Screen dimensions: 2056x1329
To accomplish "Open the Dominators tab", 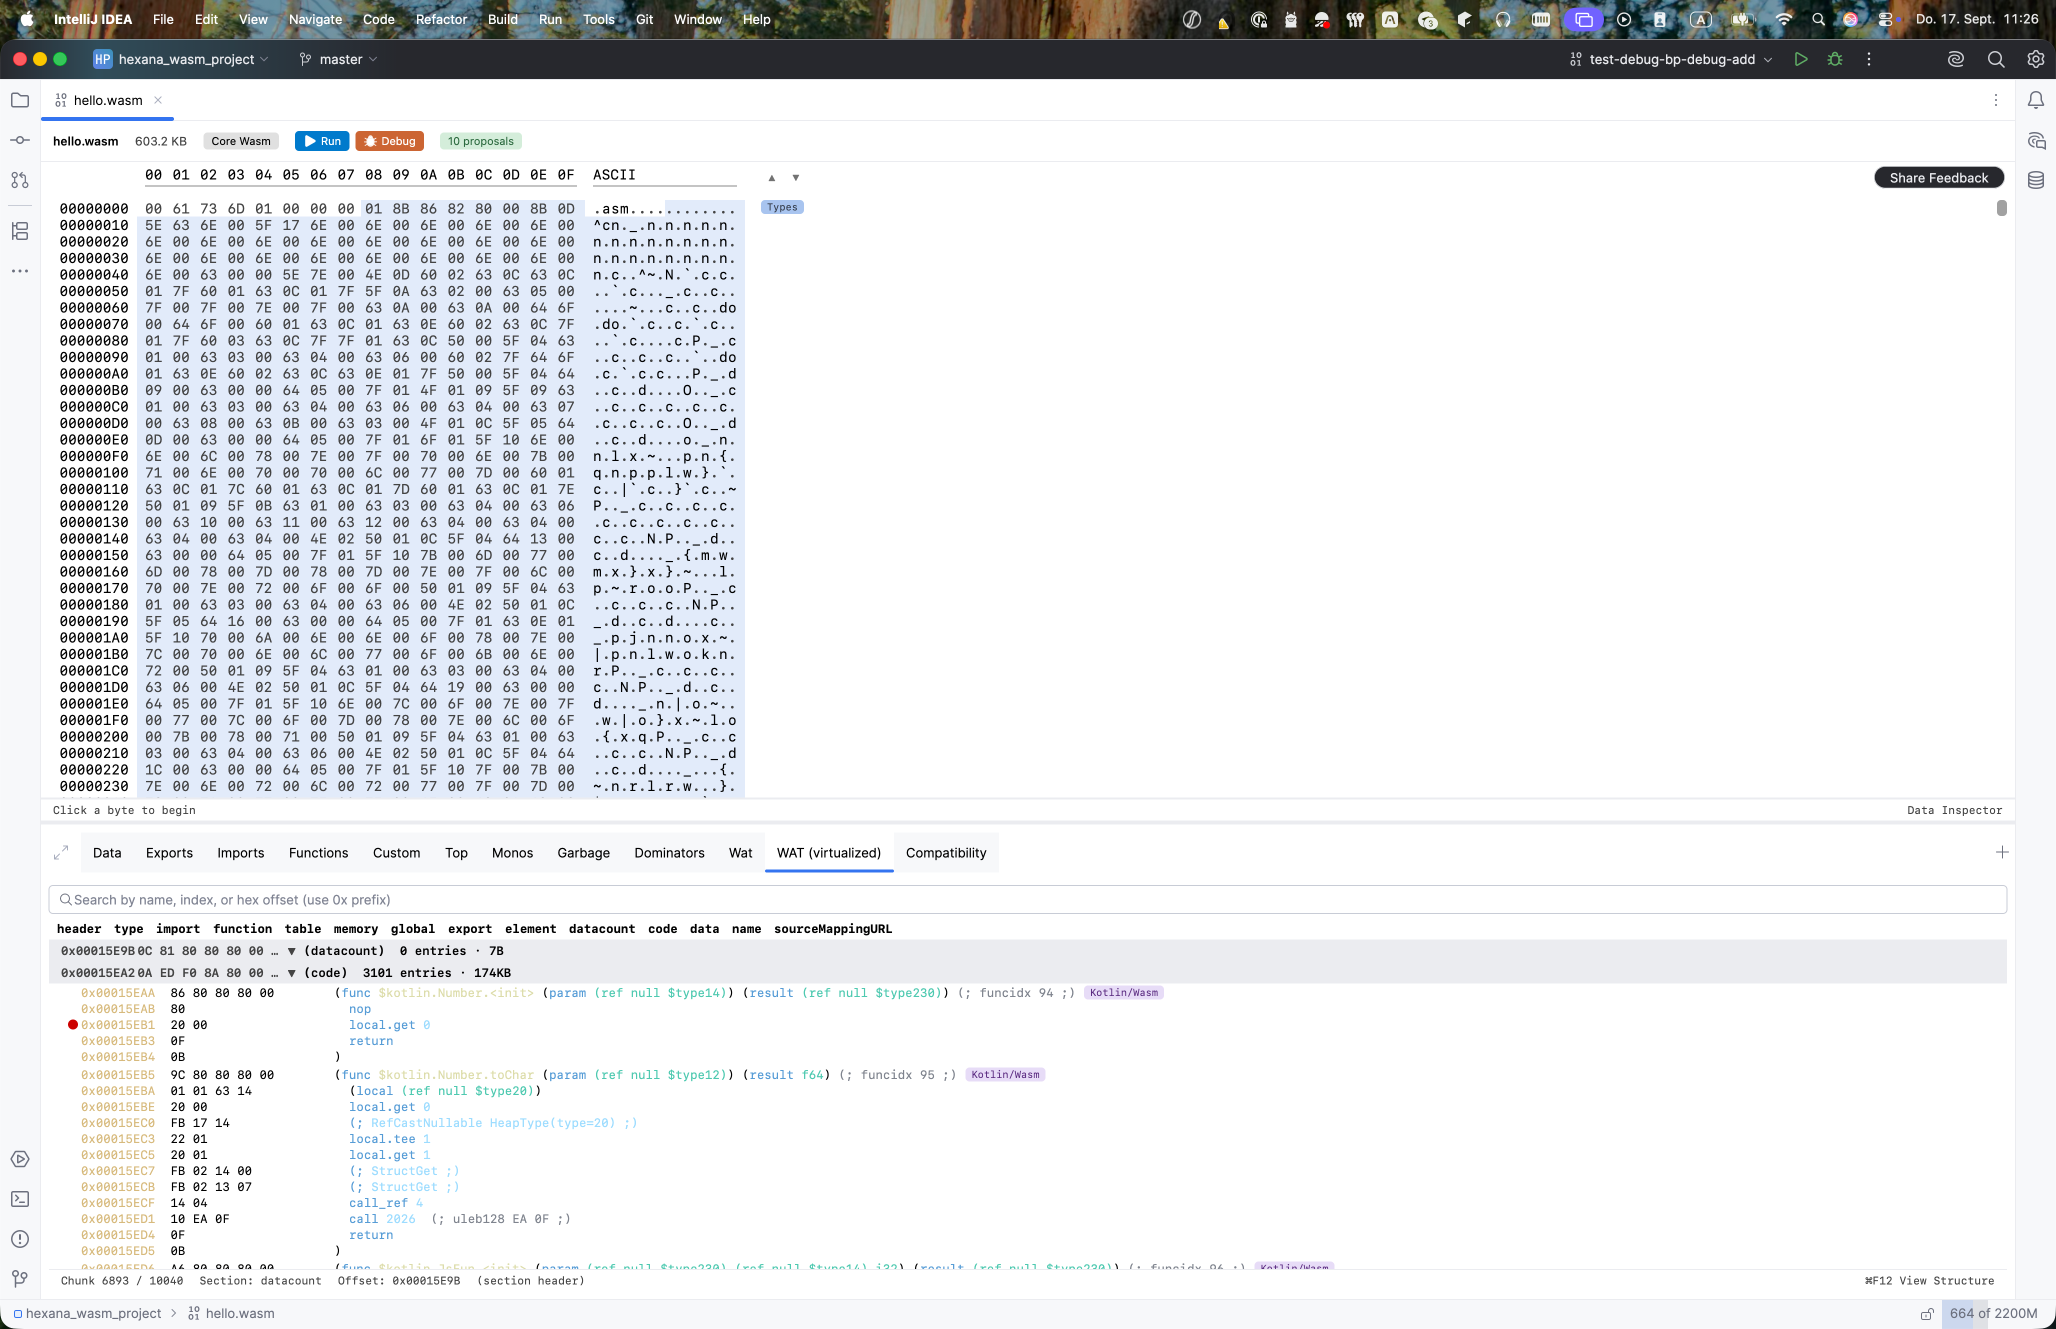I will click(x=669, y=853).
